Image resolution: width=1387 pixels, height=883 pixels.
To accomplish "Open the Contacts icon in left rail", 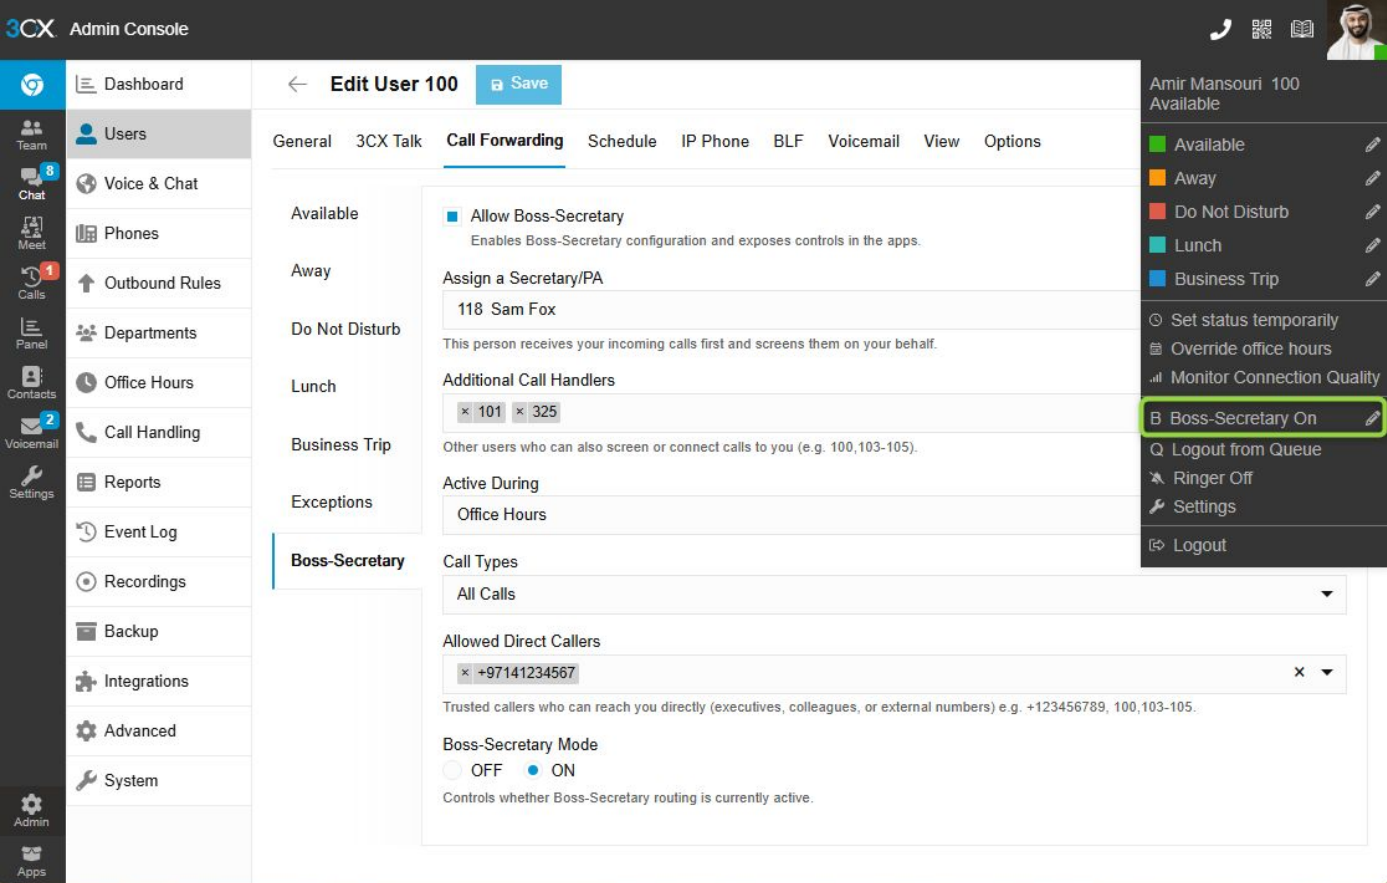I will click(32, 381).
